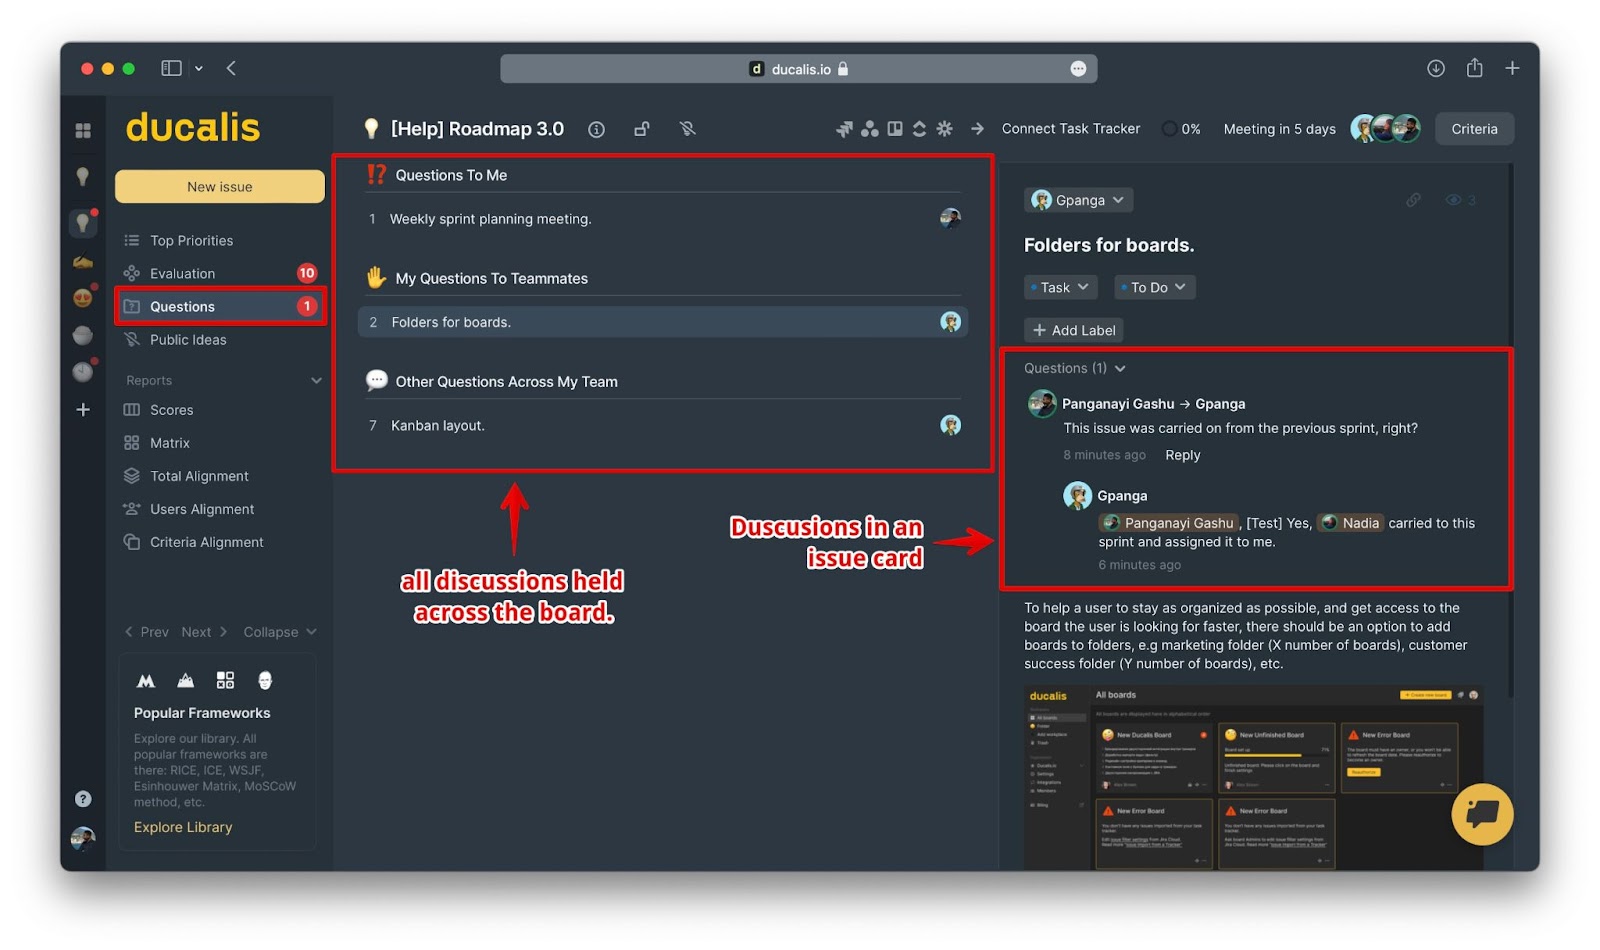Click the board info icon next to Roadmap 3.0
Image resolution: width=1600 pixels, height=950 pixels.
pyautogui.click(x=596, y=129)
